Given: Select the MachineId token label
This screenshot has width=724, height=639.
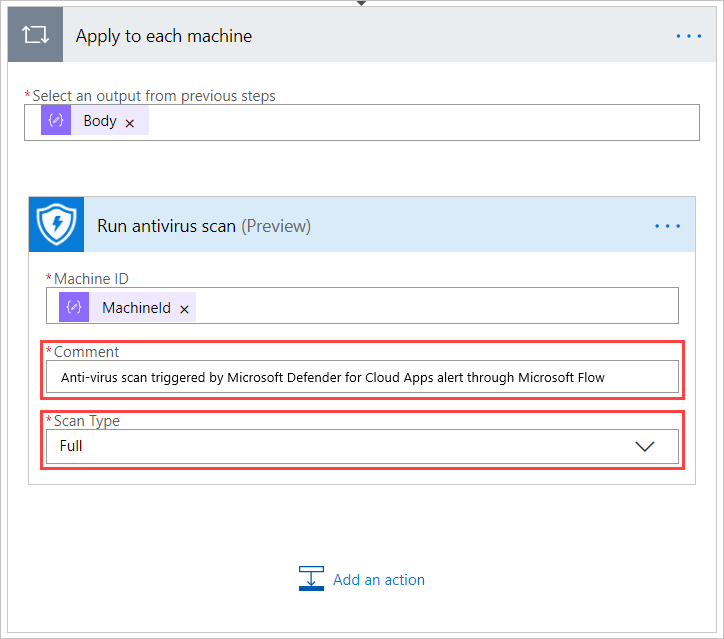Looking at the screenshot, I should (x=136, y=307).
